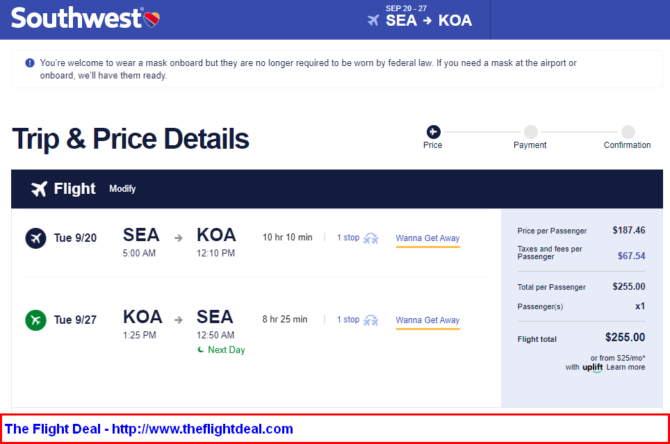The height and width of the screenshot is (444, 670).
Task: Click the Modify link in the Flight bar
Action: click(x=122, y=188)
